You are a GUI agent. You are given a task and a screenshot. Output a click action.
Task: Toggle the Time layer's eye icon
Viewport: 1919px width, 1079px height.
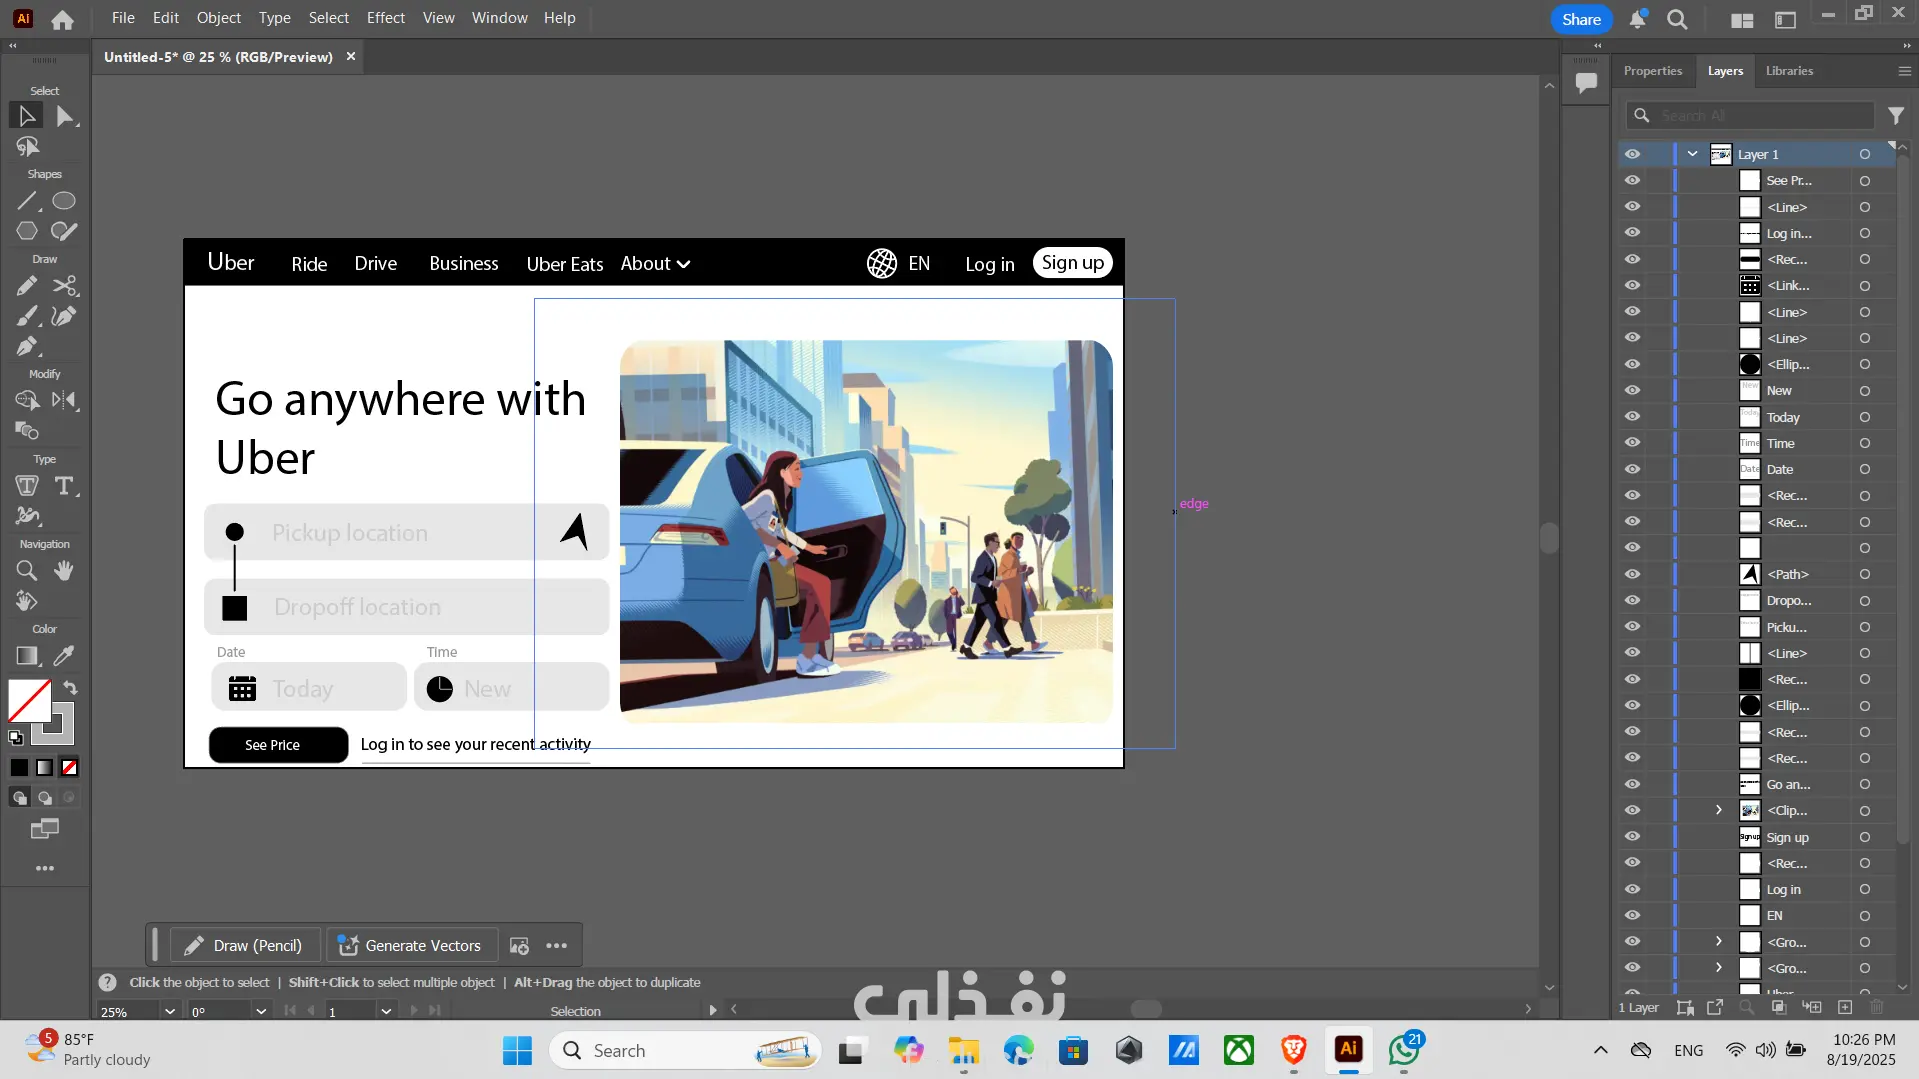1632,443
